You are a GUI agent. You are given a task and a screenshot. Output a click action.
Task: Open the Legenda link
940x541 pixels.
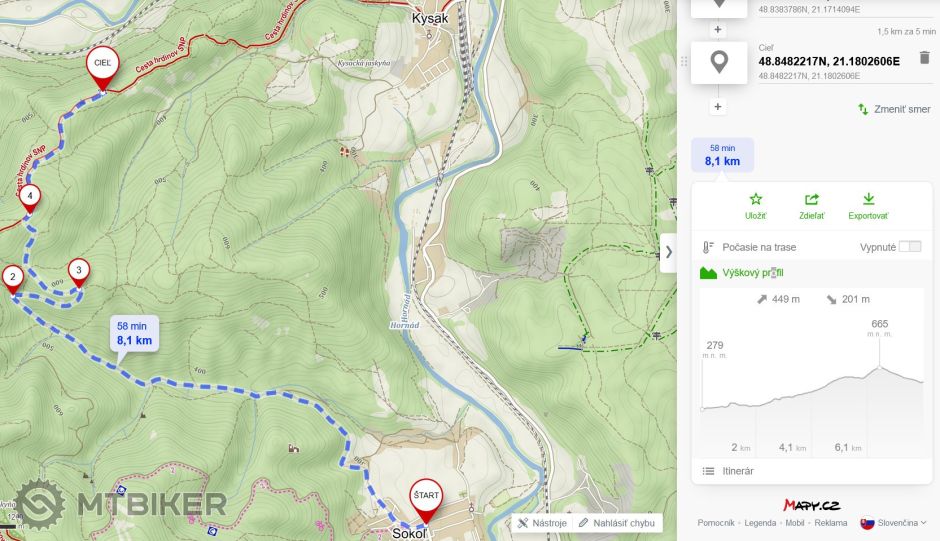point(760,523)
